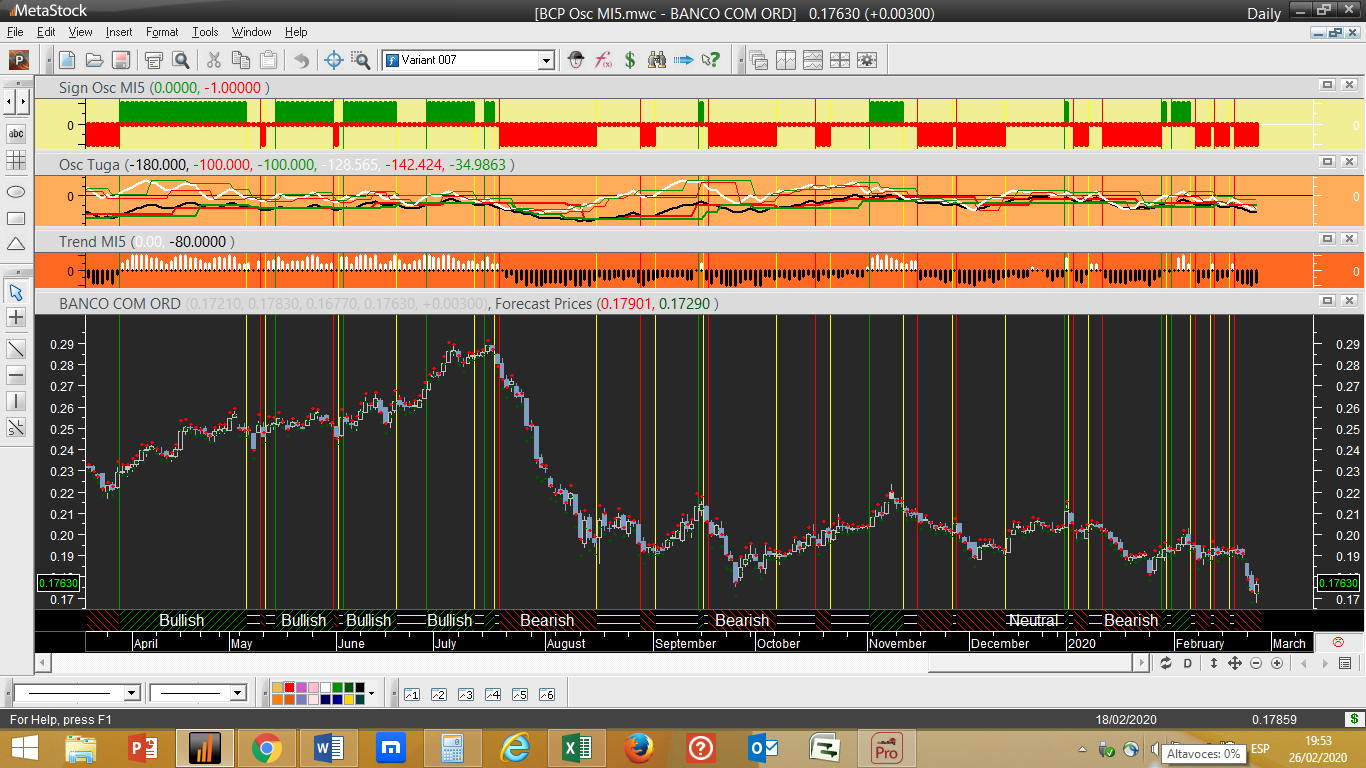
Task: Select the crosshair pointer tool in toolbar
Action: (335, 60)
